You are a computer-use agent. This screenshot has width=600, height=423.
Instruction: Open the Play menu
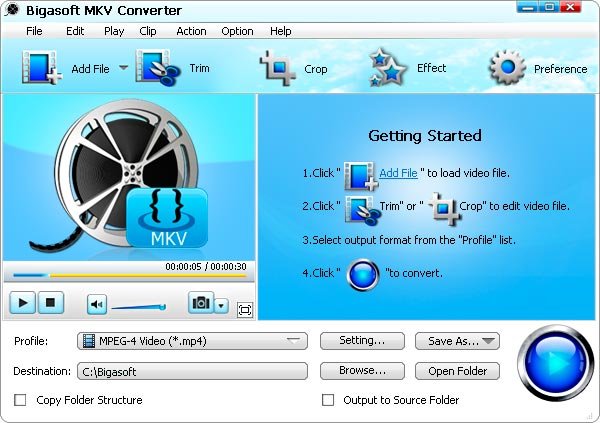[x=114, y=31]
